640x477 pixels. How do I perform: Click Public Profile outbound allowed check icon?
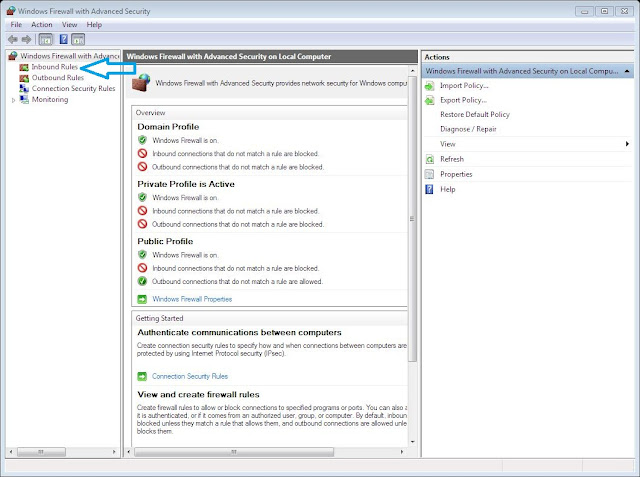click(142, 281)
